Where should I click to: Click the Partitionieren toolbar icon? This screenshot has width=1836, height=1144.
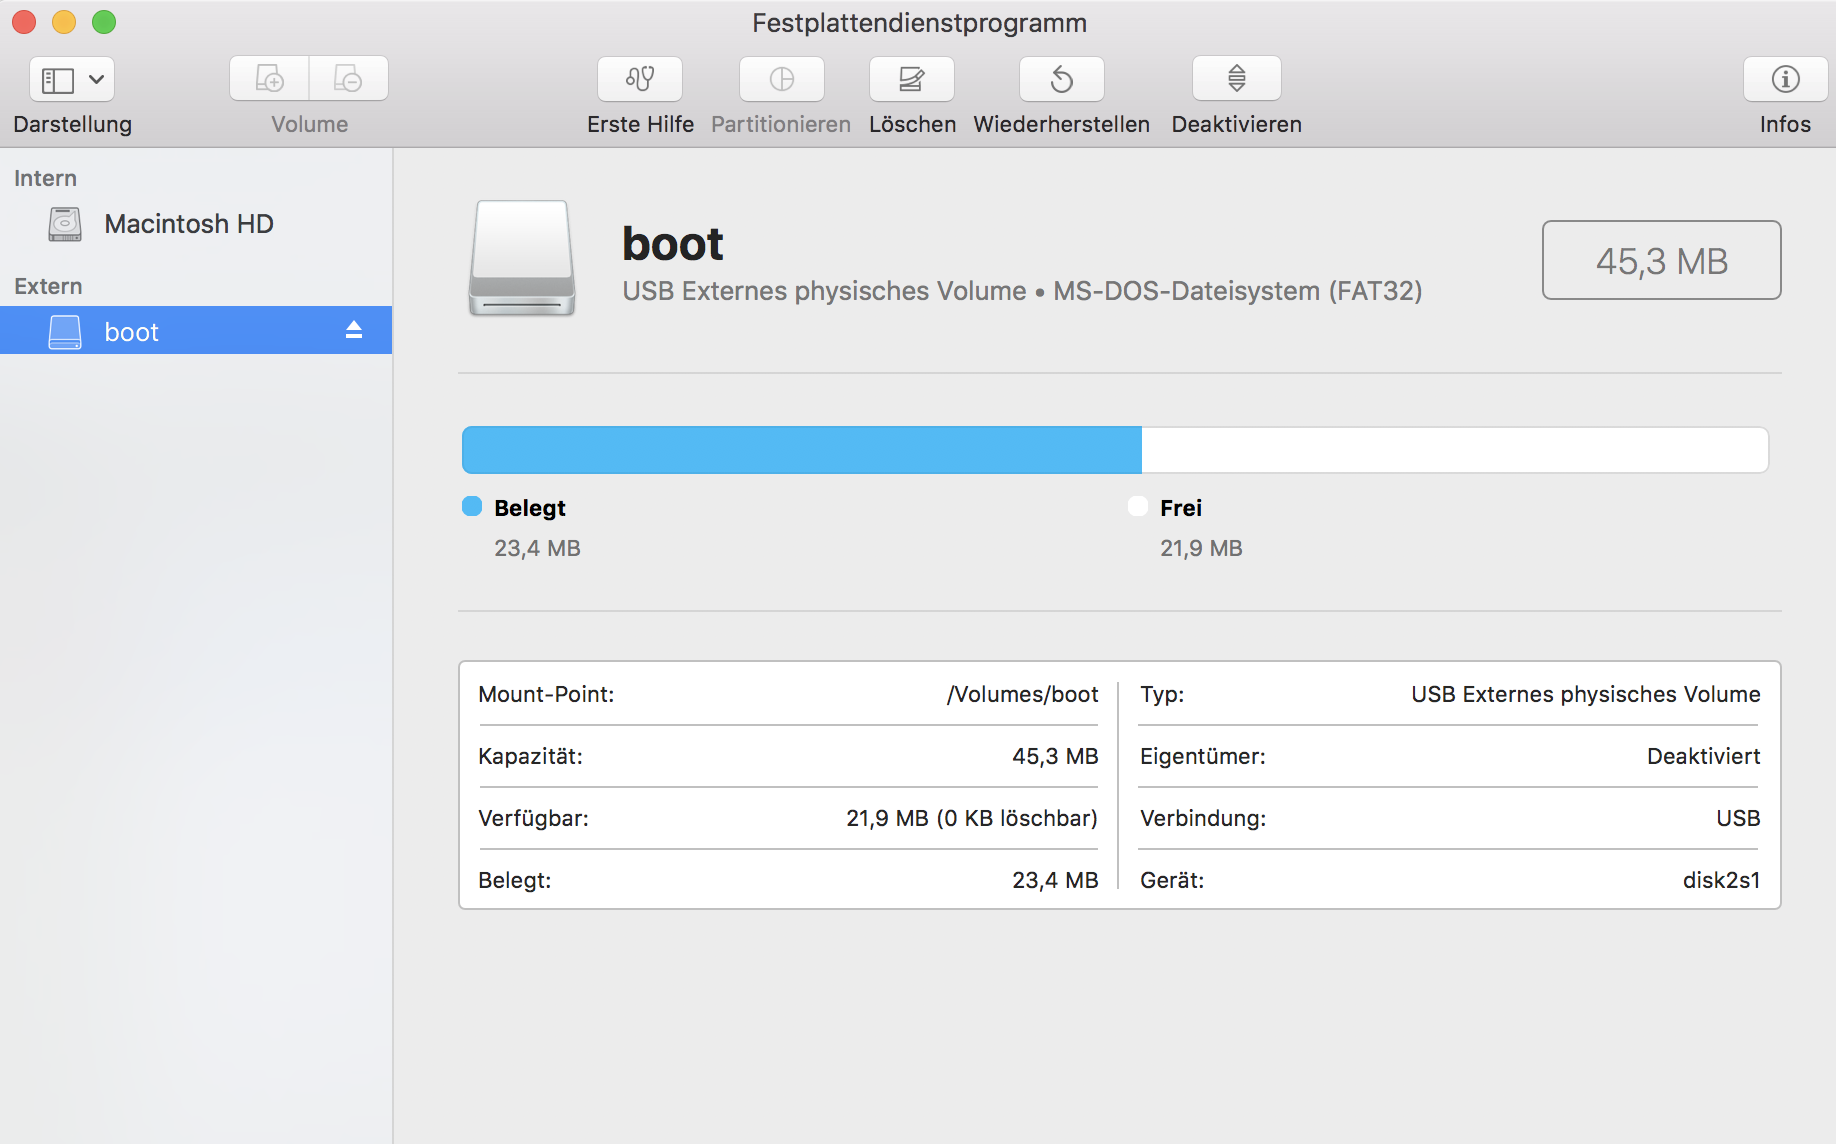(782, 79)
